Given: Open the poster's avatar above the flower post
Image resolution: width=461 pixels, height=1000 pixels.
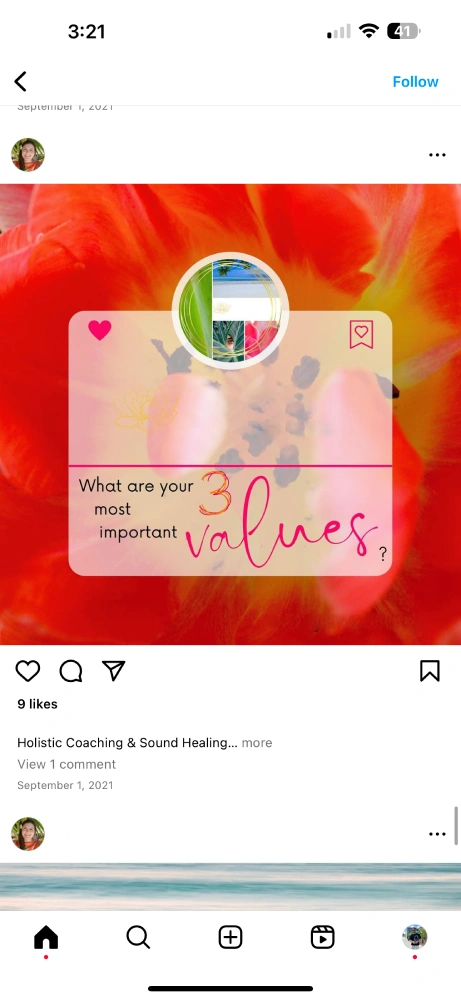Looking at the screenshot, I should pyautogui.click(x=28, y=155).
